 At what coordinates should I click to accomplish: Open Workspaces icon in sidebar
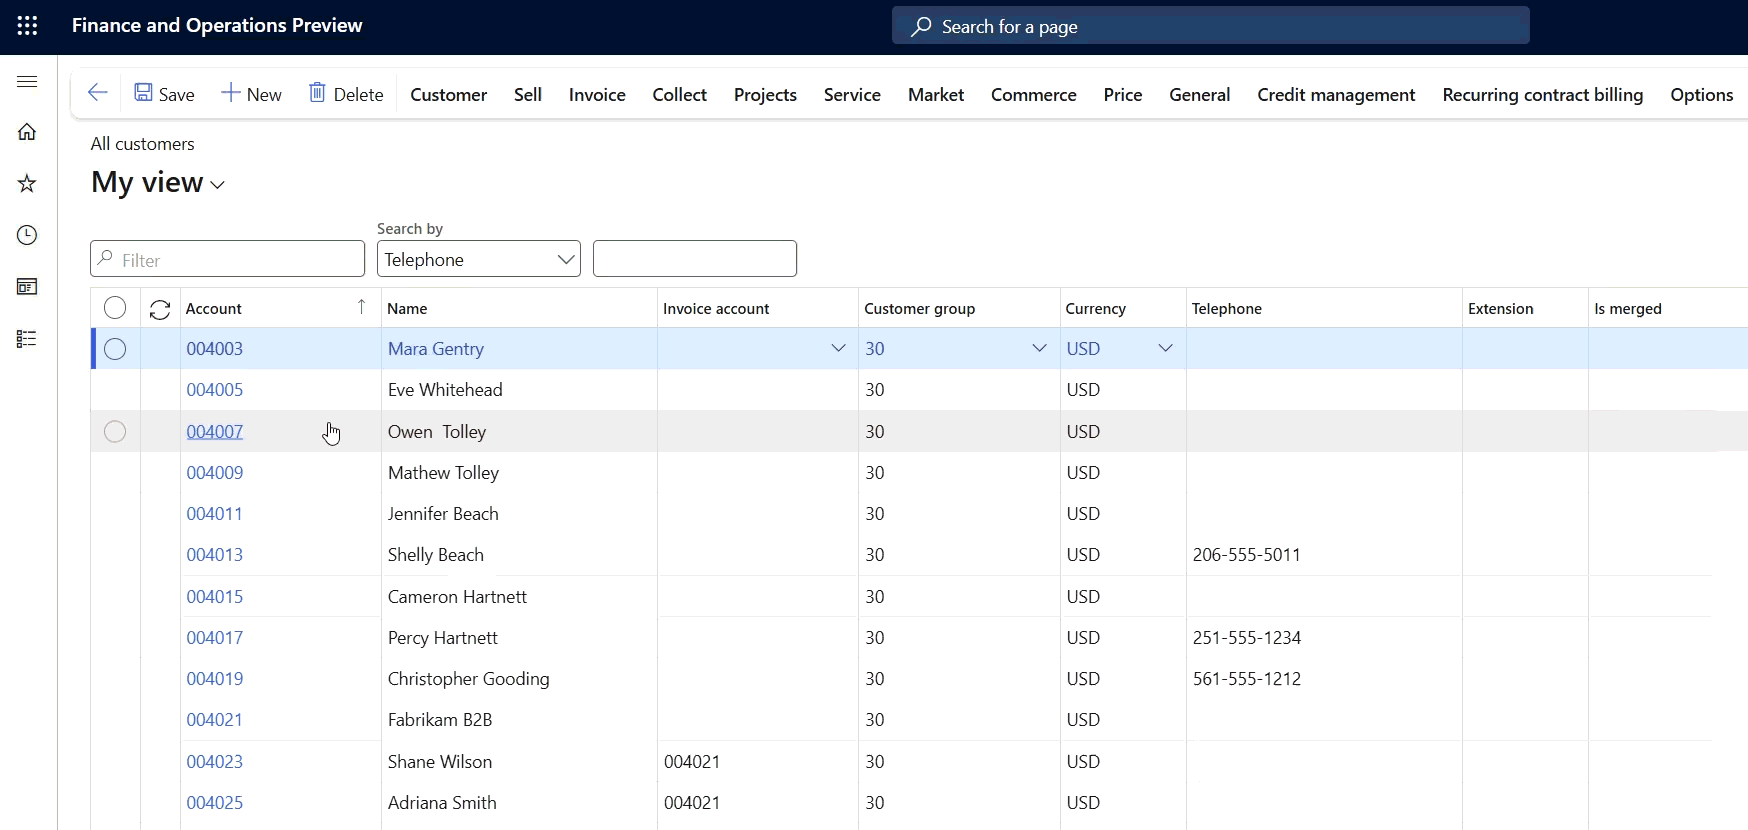click(x=27, y=288)
